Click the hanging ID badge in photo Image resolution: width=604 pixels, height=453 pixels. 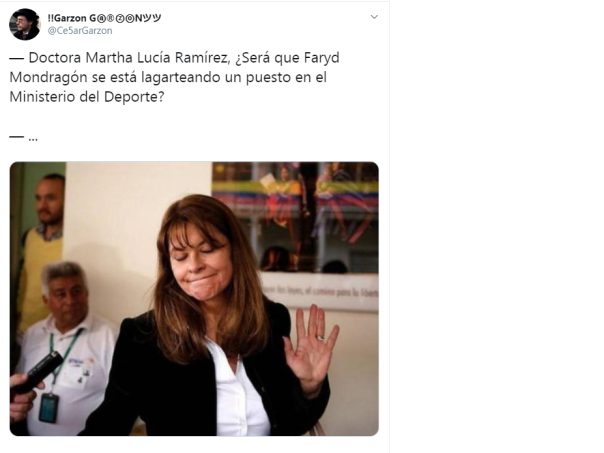[49, 408]
